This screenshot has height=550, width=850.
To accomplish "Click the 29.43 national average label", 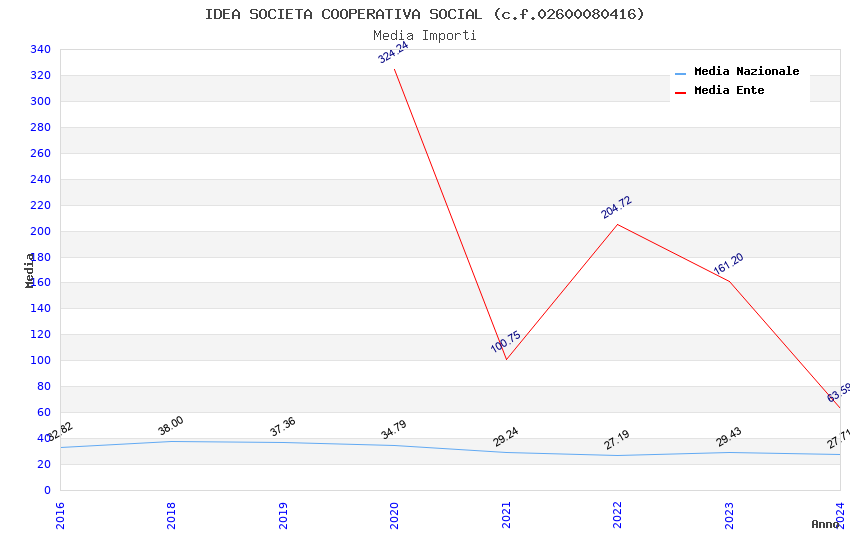I will tap(729, 437).
